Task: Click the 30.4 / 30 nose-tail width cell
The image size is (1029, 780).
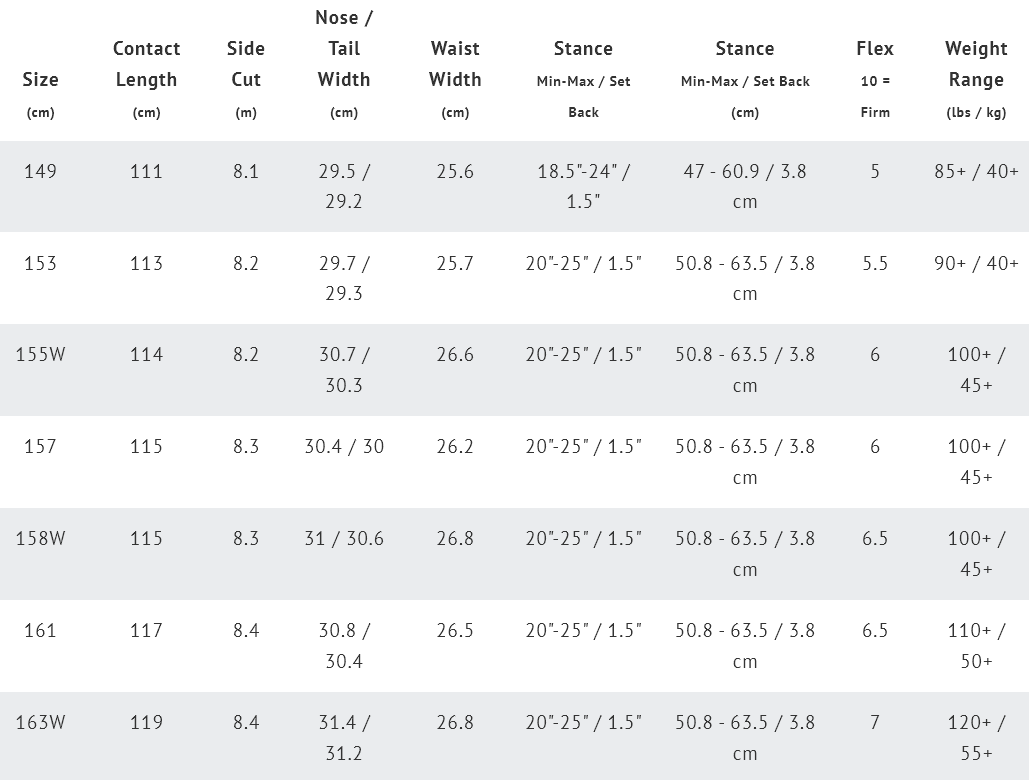Action: [344, 446]
